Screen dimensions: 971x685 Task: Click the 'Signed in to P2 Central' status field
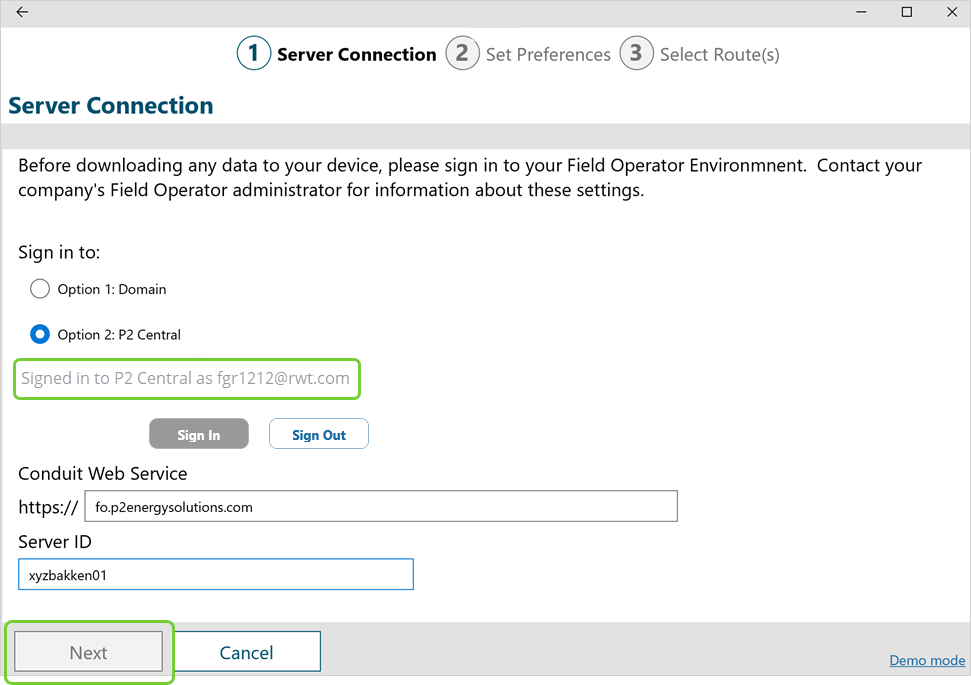186,379
